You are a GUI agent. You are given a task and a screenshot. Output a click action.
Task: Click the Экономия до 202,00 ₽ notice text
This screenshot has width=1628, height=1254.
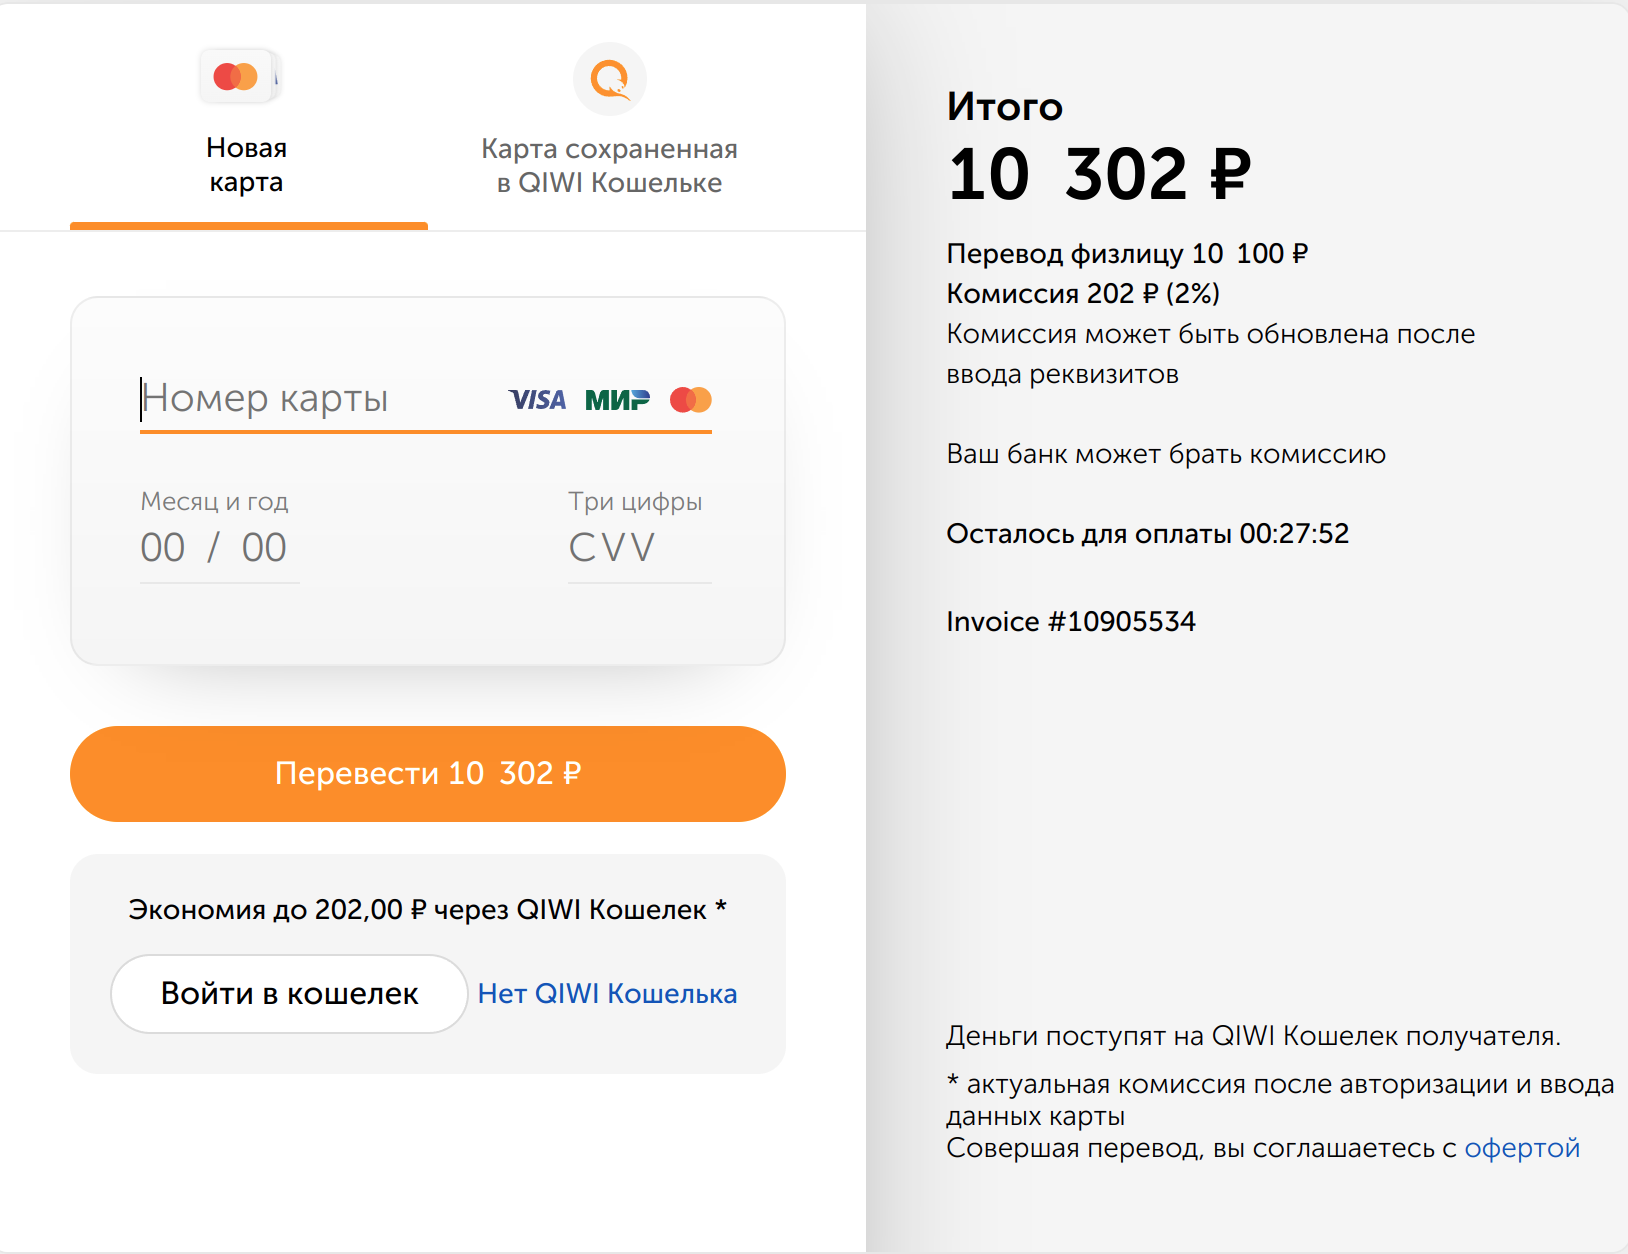click(427, 909)
